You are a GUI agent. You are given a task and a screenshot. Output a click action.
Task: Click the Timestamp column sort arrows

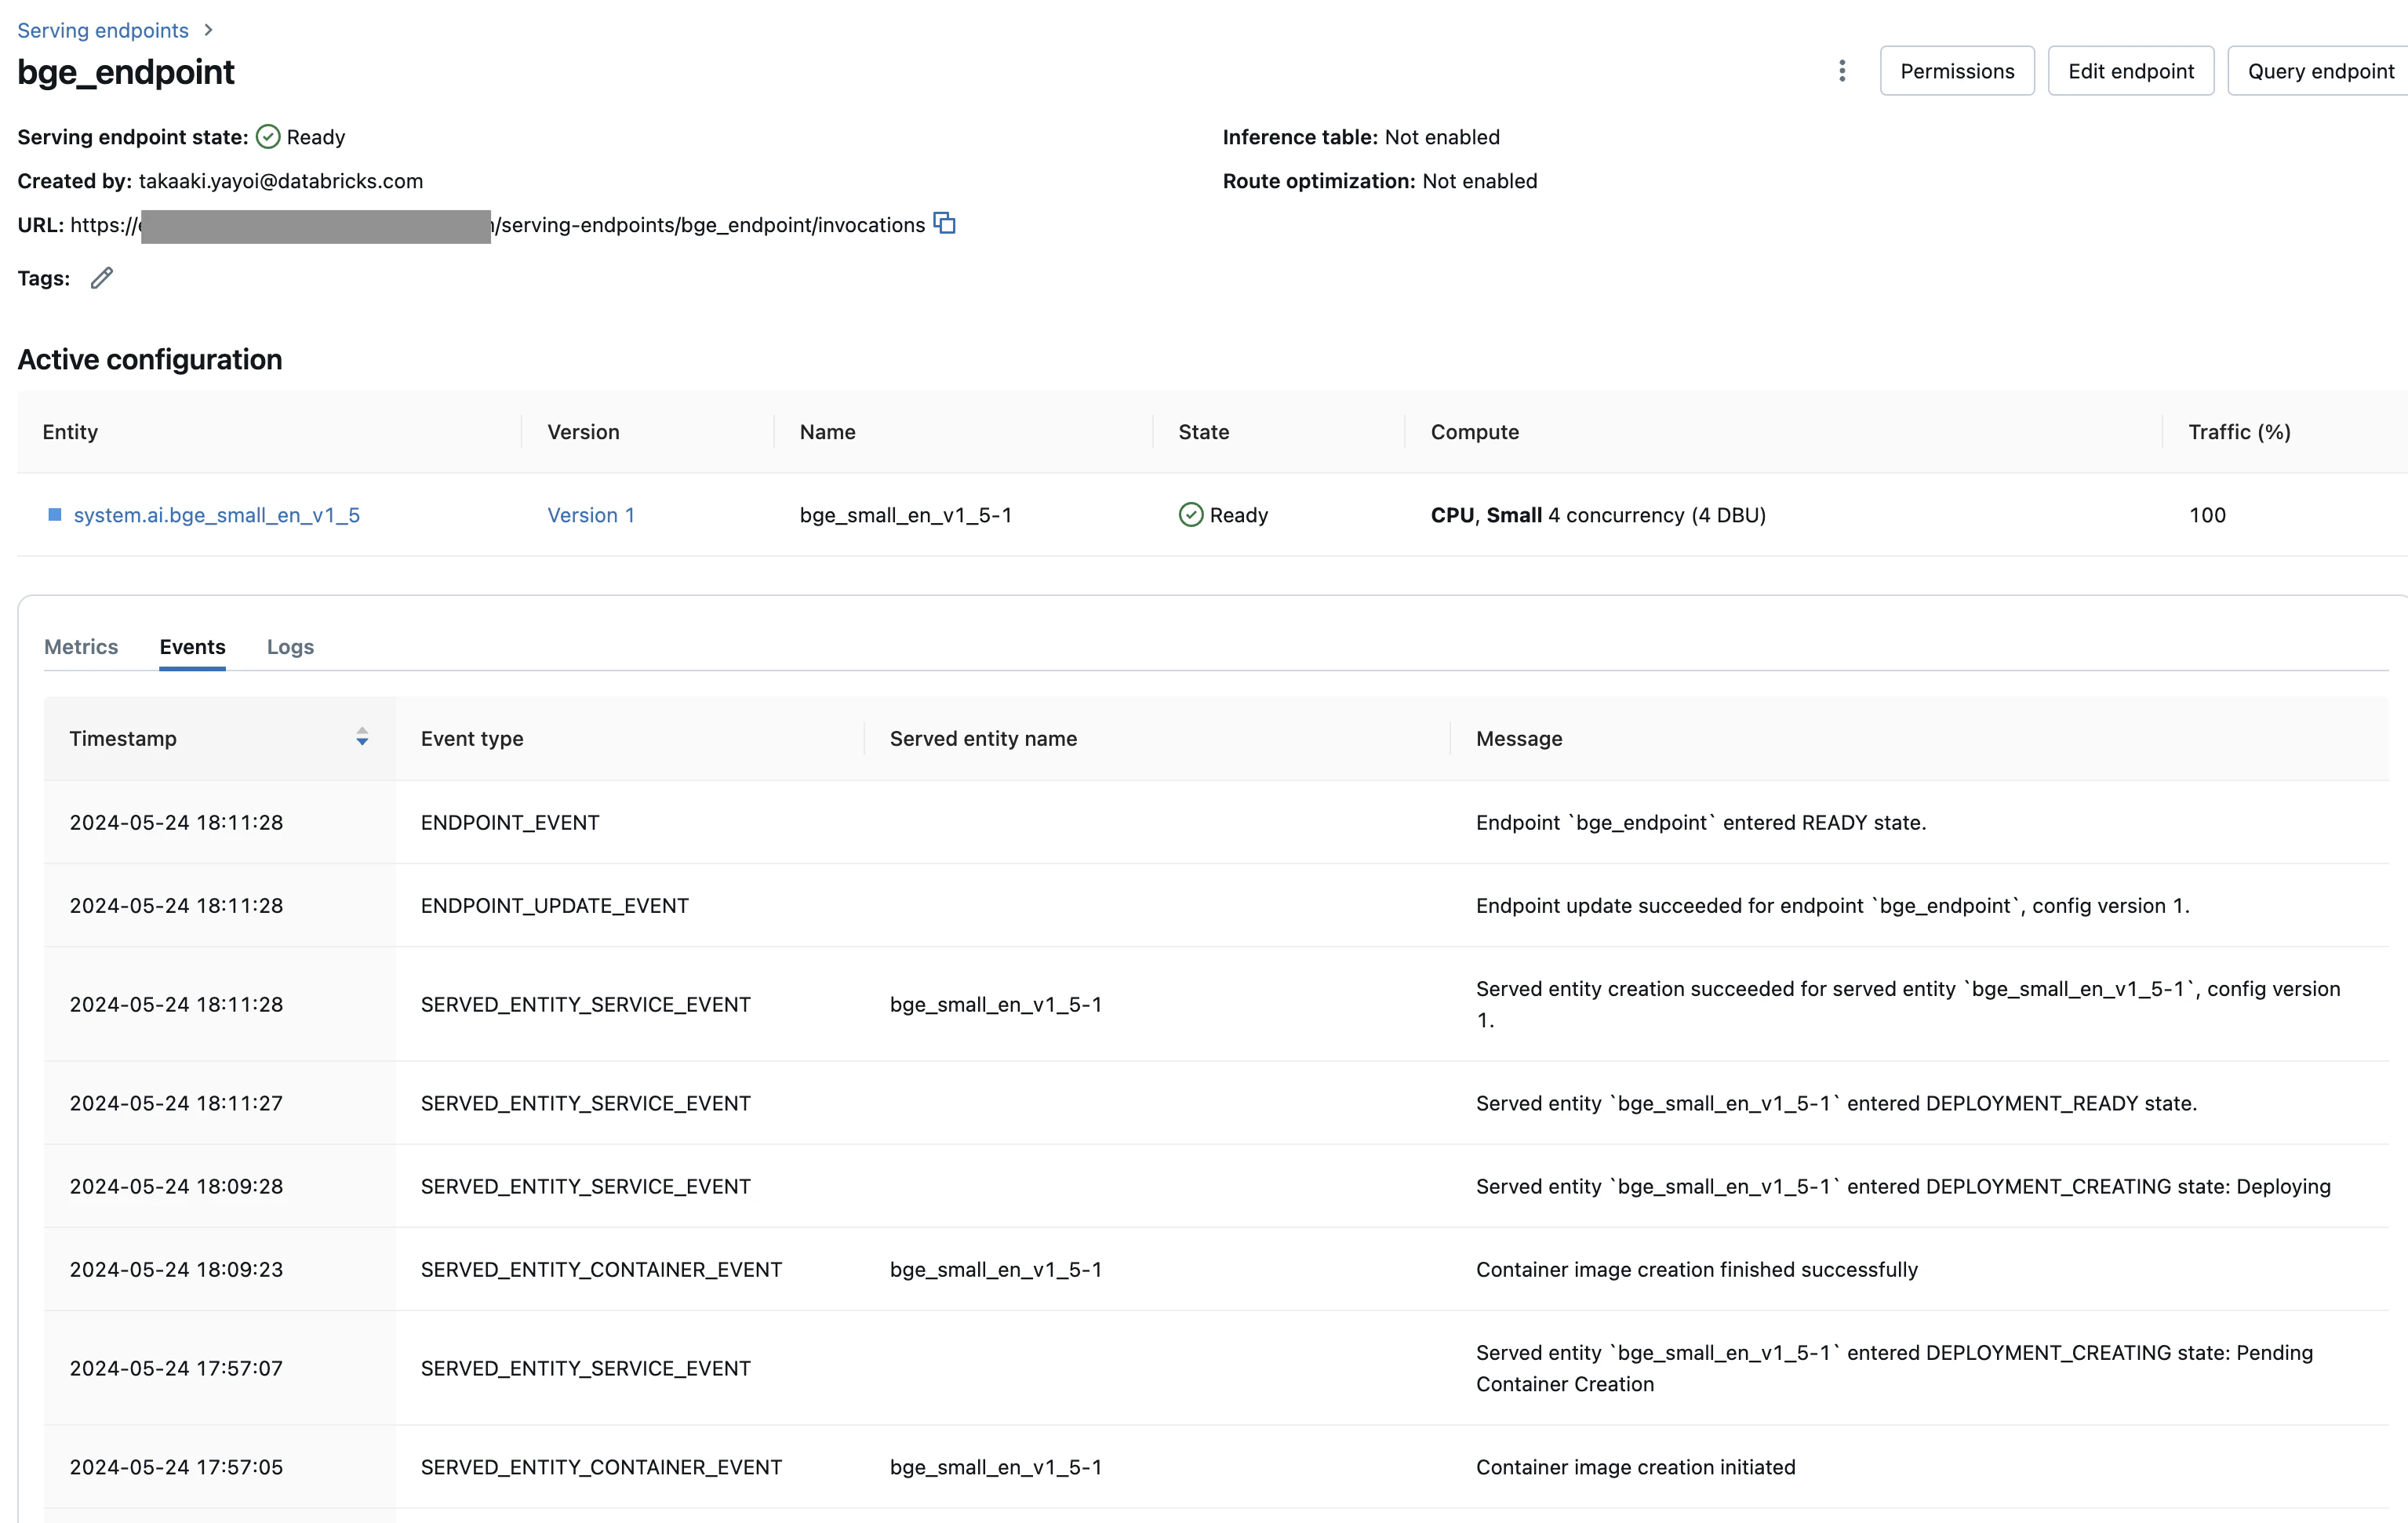362,737
